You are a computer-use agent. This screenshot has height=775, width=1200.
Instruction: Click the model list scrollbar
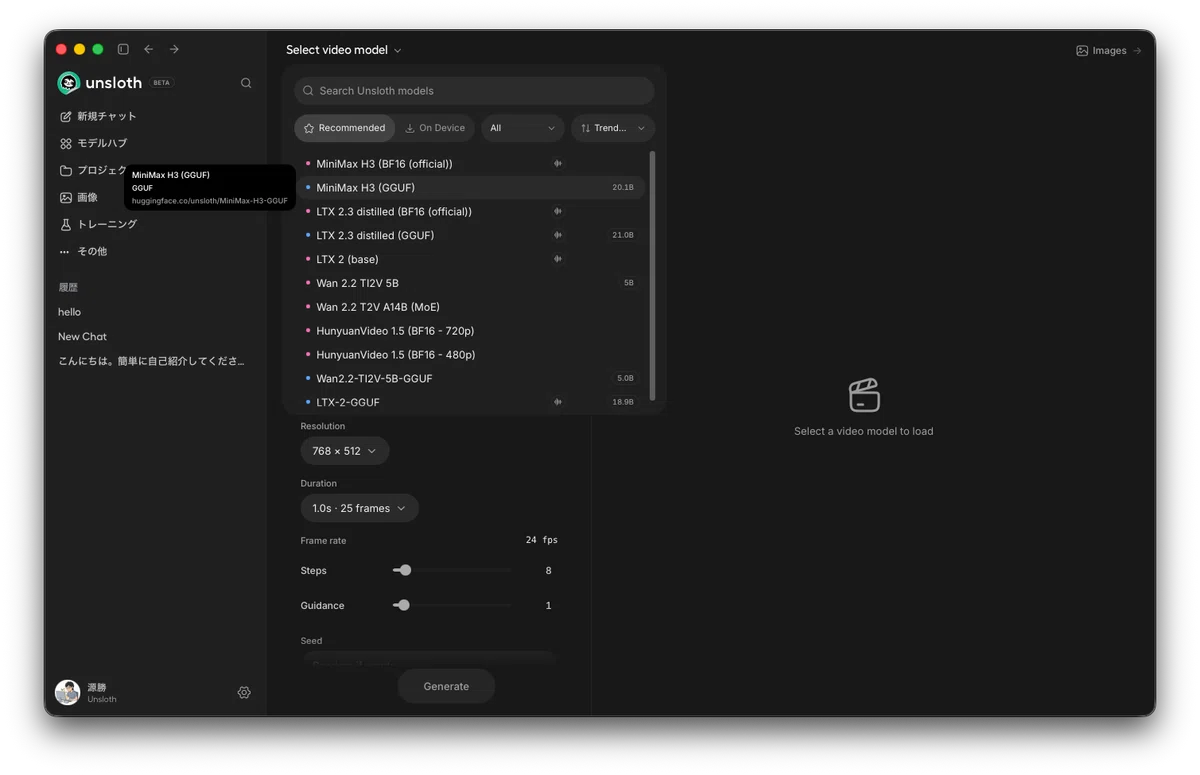(653, 275)
